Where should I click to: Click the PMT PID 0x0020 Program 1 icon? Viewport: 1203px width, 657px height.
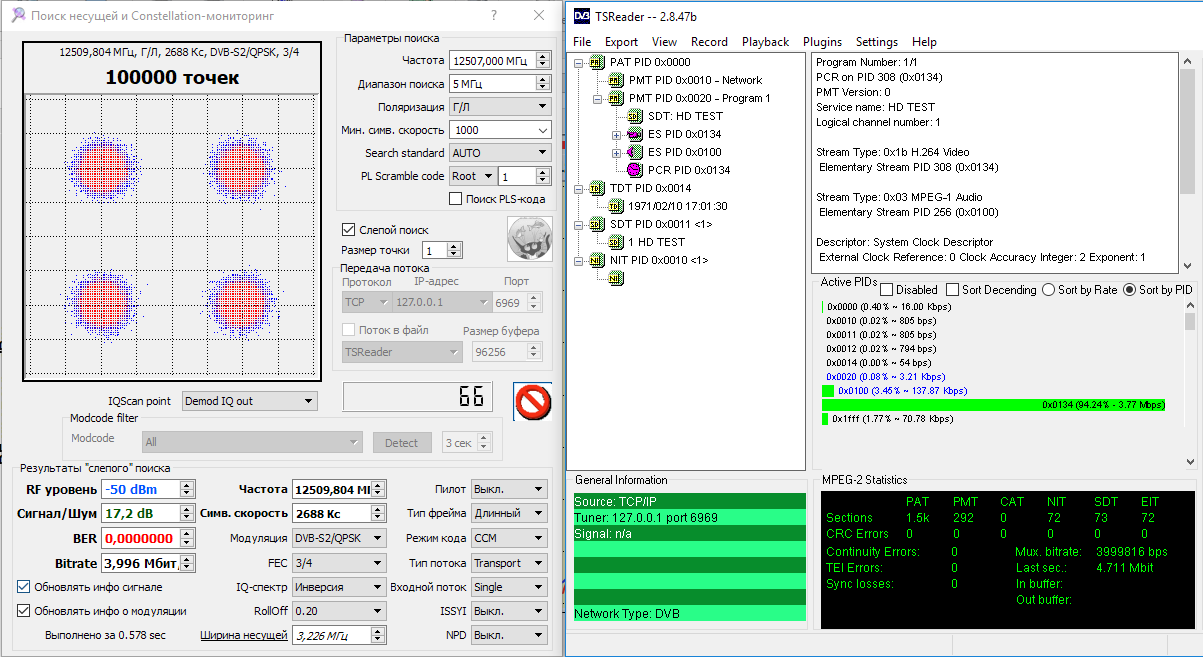(x=616, y=98)
